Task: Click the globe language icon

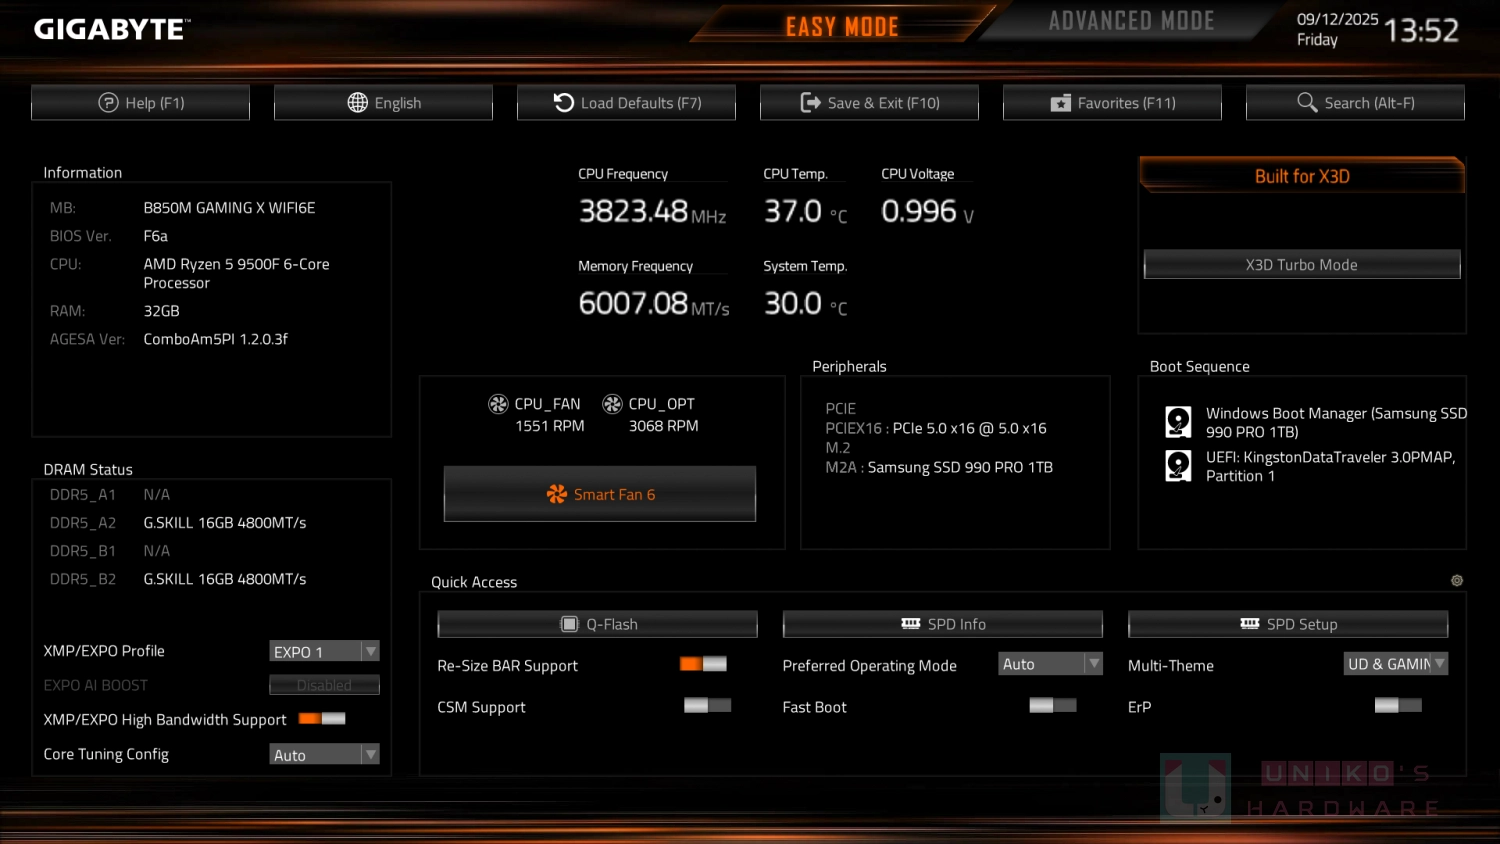Action: (x=358, y=103)
